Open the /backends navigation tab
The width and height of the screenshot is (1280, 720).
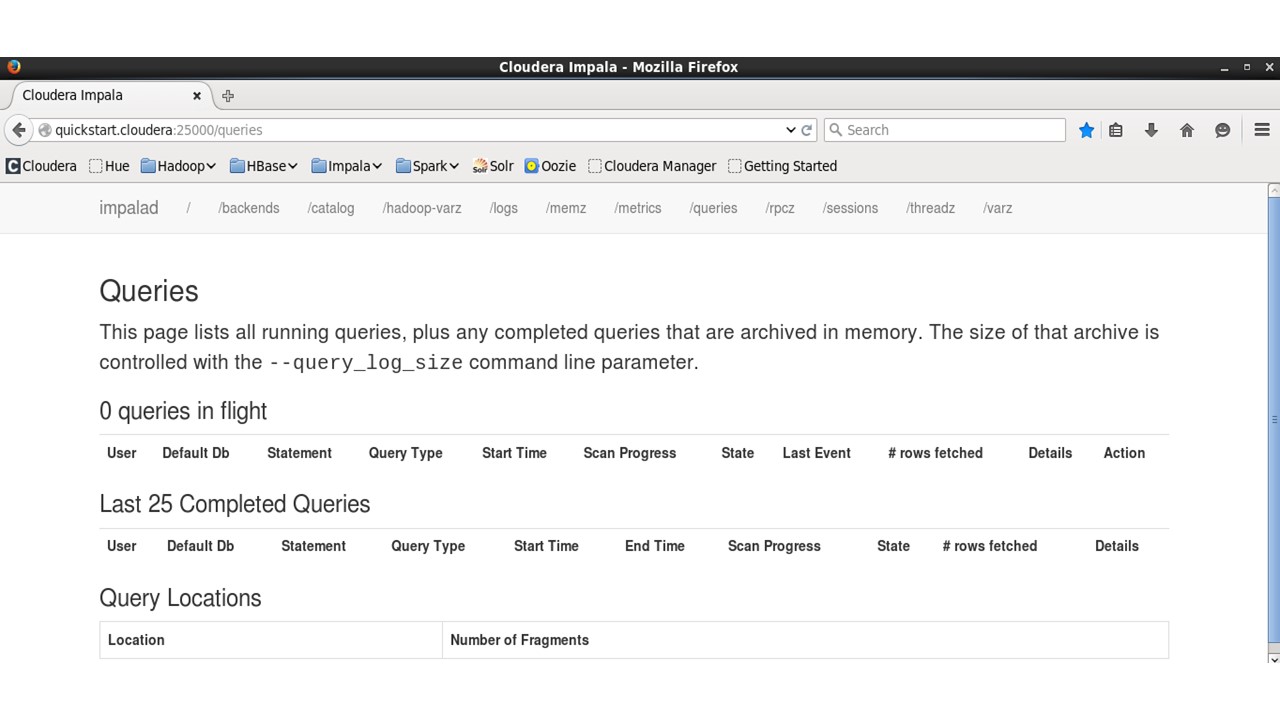pyautogui.click(x=249, y=208)
